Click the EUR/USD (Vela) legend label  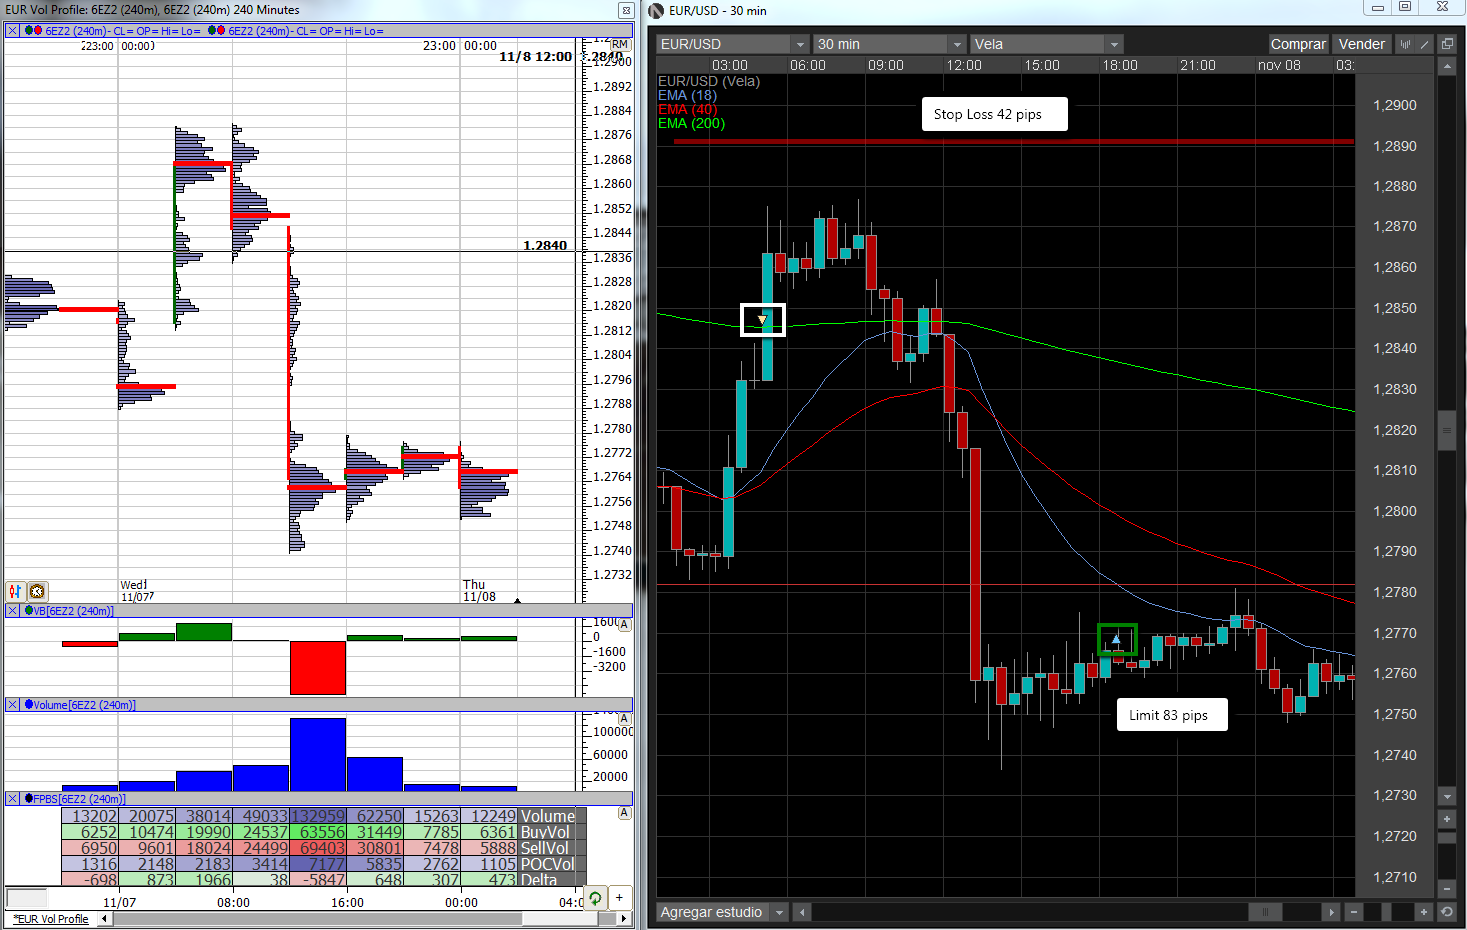coord(709,81)
